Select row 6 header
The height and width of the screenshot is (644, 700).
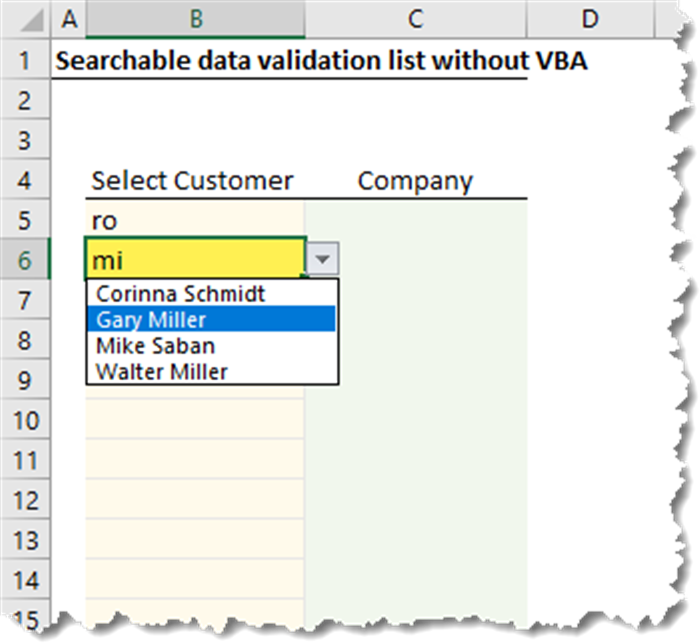(x=27, y=261)
